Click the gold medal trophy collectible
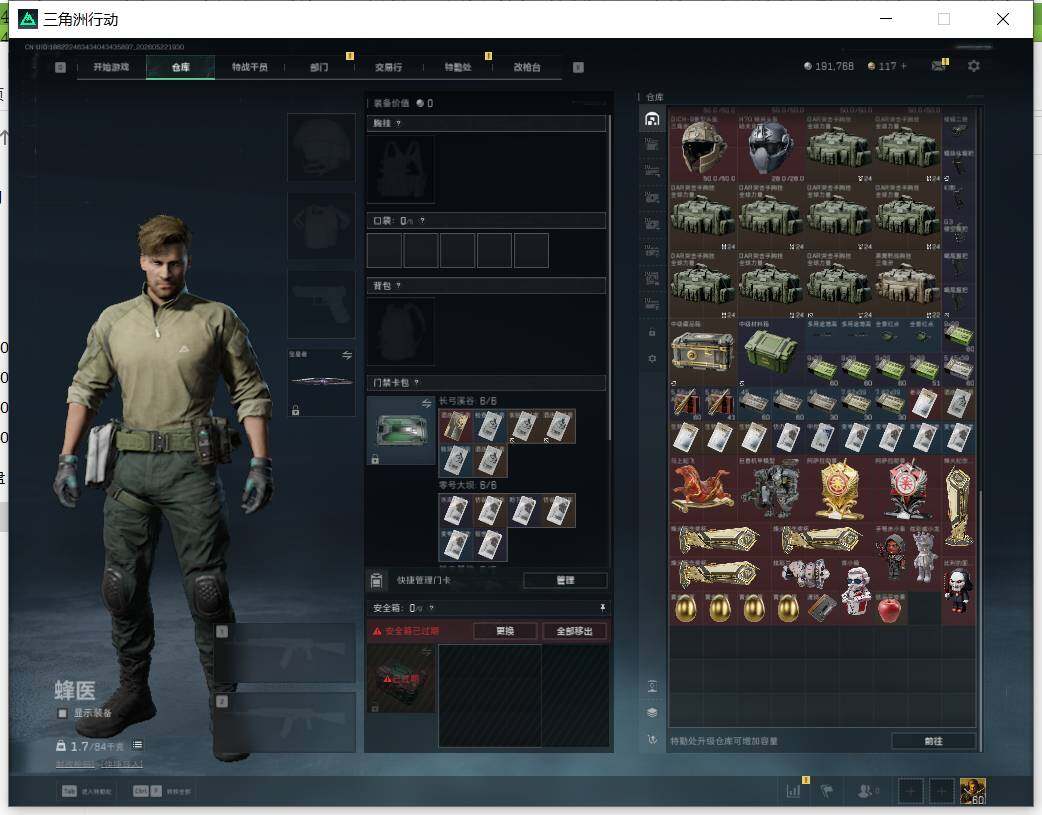Viewport: 1042px width, 815px height. click(839, 489)
